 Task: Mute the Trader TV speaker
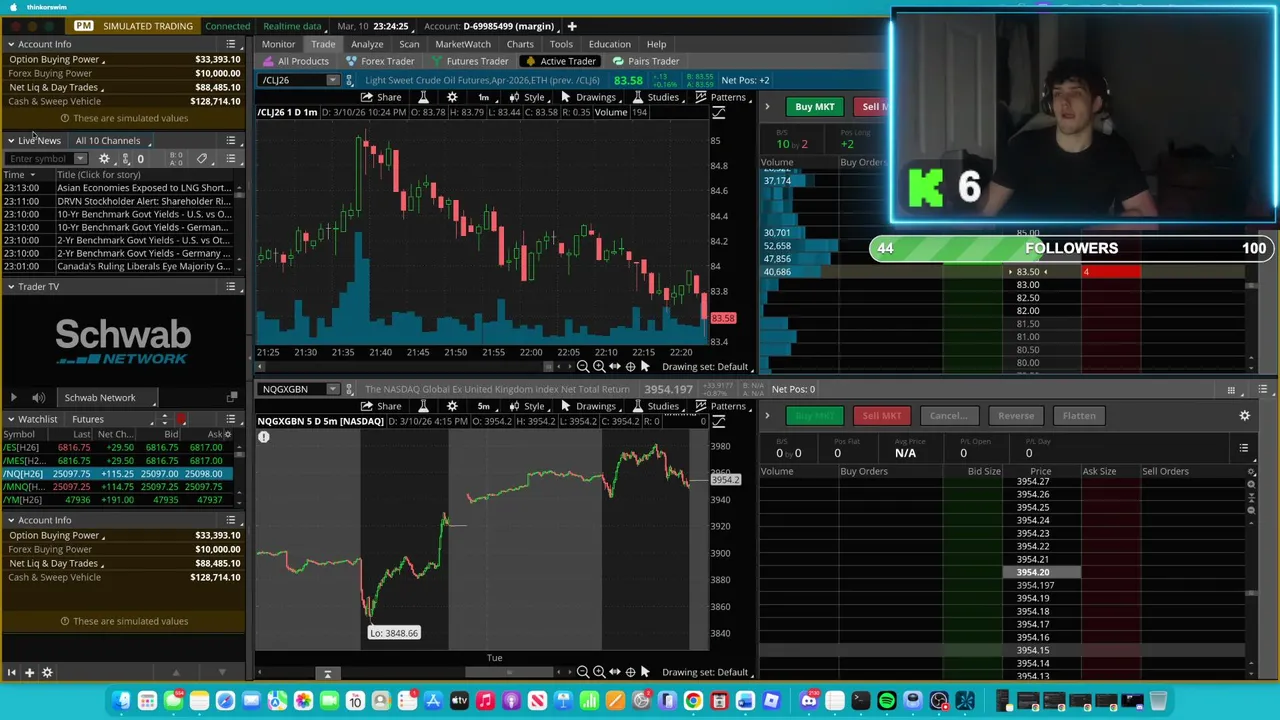(39, 398)
